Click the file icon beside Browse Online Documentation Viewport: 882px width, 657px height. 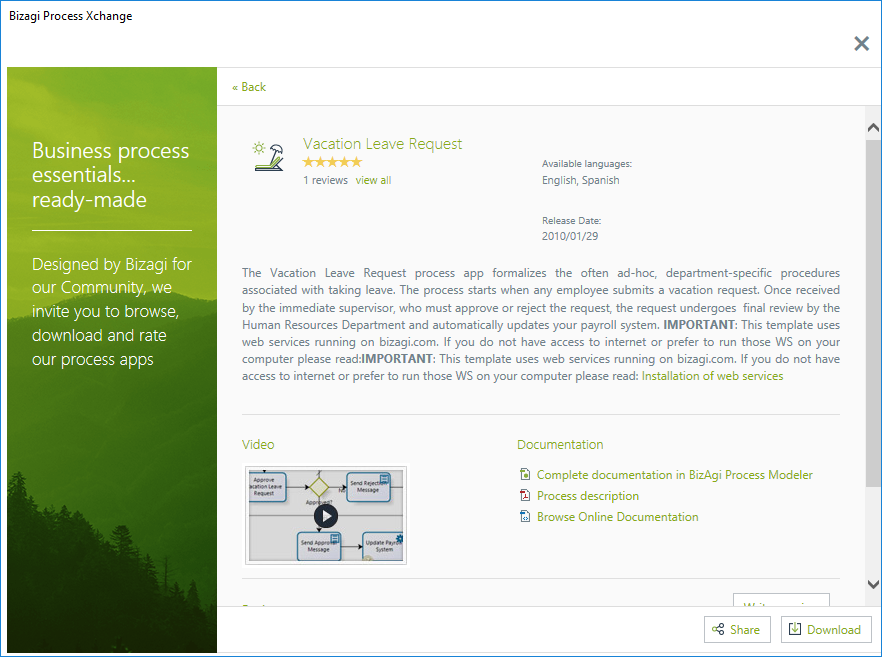tap(525, 516)
